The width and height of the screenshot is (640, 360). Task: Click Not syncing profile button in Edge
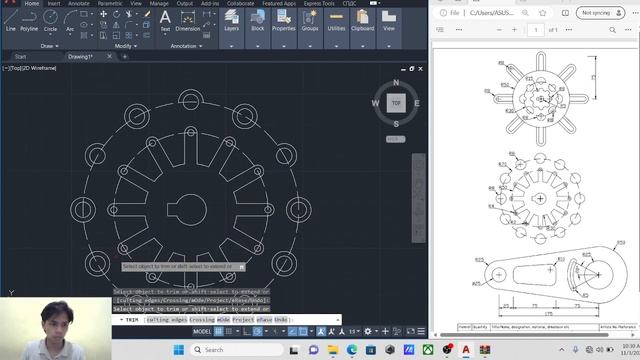(600, 13)
